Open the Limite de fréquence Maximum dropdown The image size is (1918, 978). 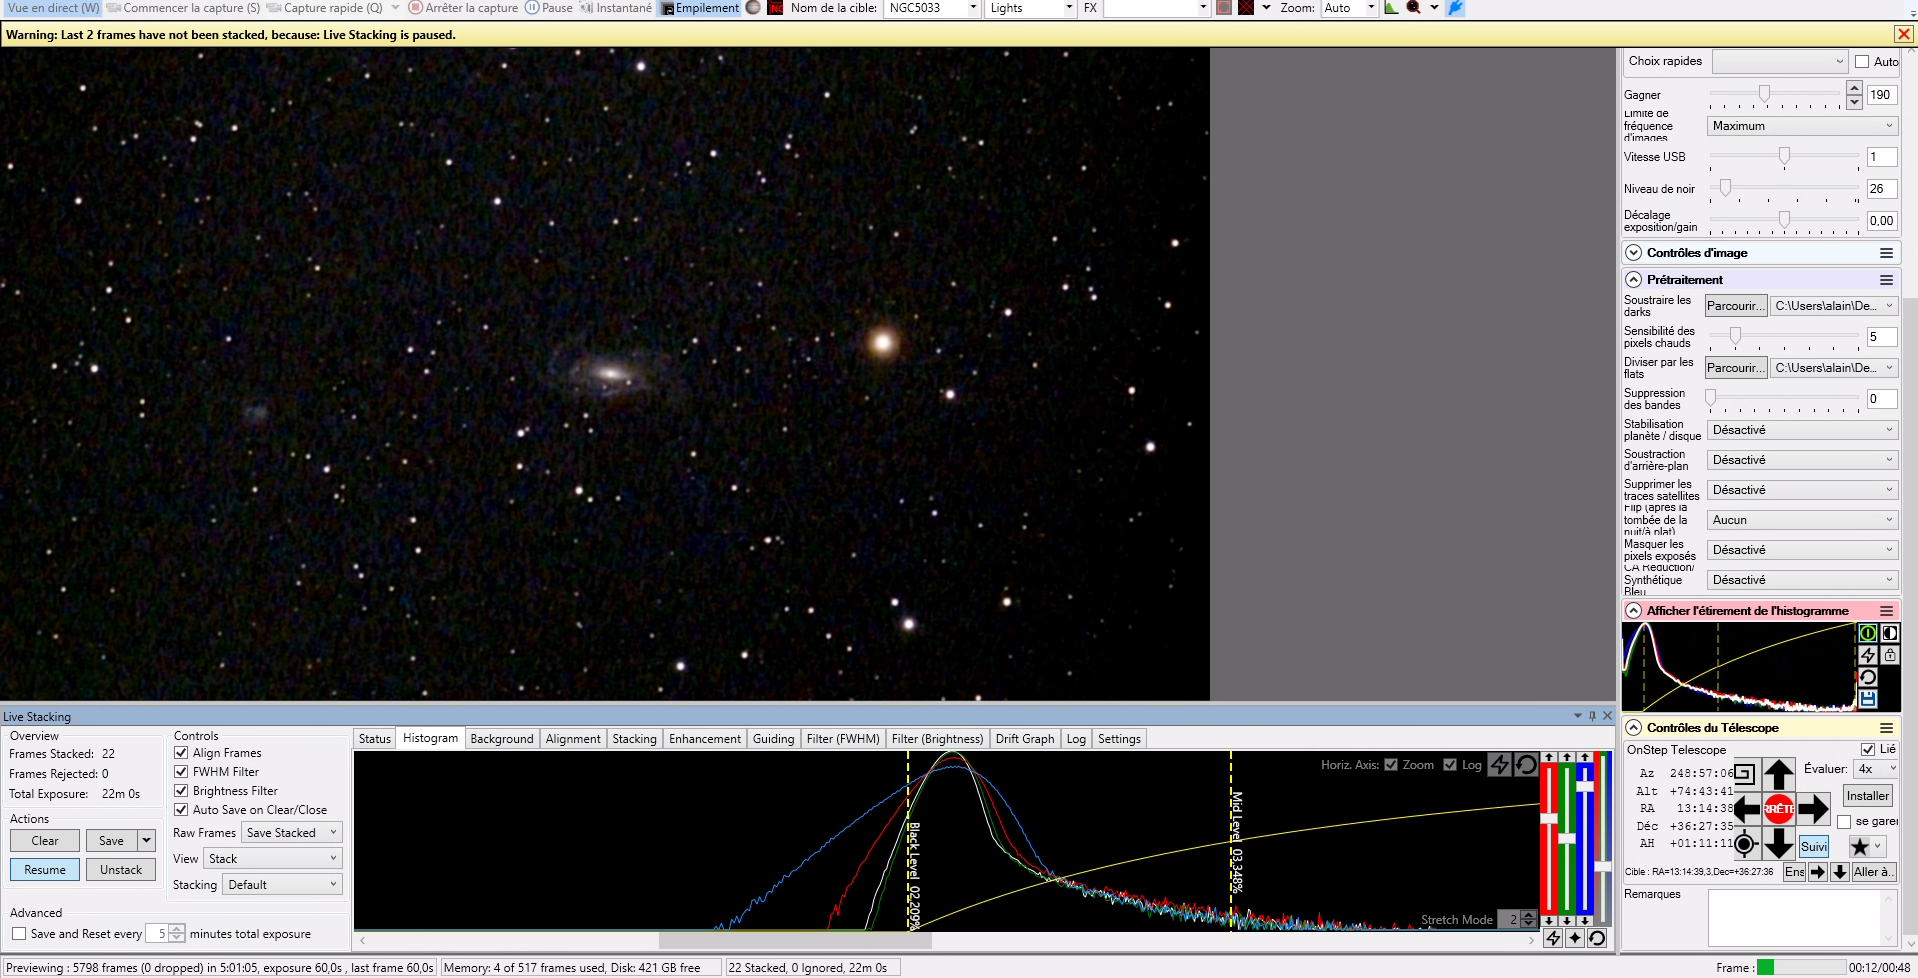1802,126
